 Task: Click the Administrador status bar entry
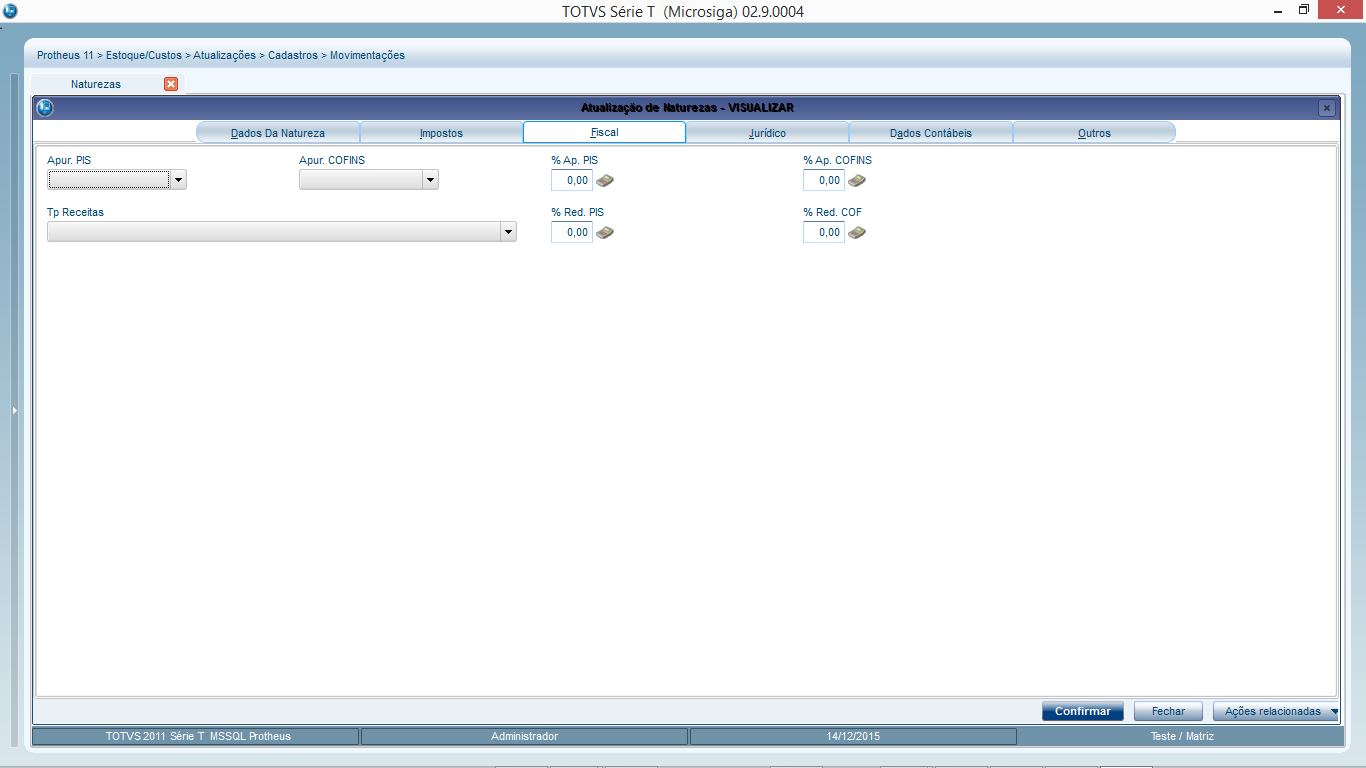(524, 736)
